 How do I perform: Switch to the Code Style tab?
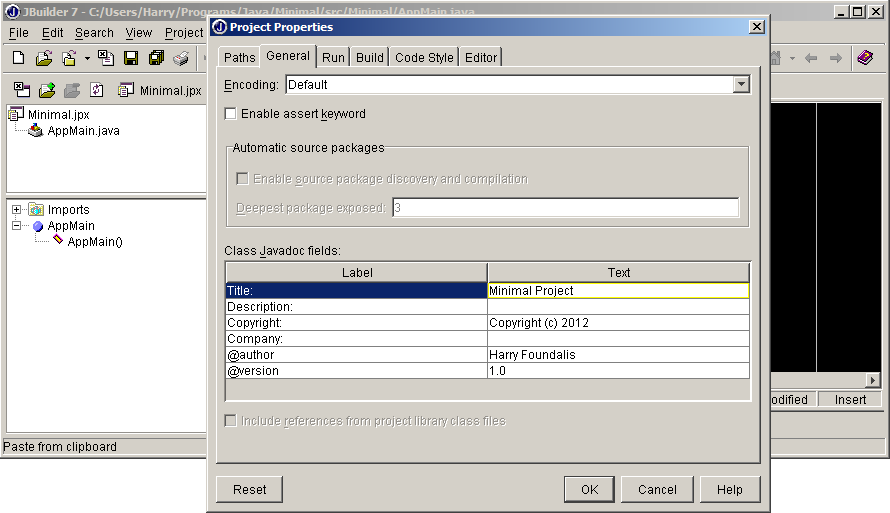[x=424, y=57]
